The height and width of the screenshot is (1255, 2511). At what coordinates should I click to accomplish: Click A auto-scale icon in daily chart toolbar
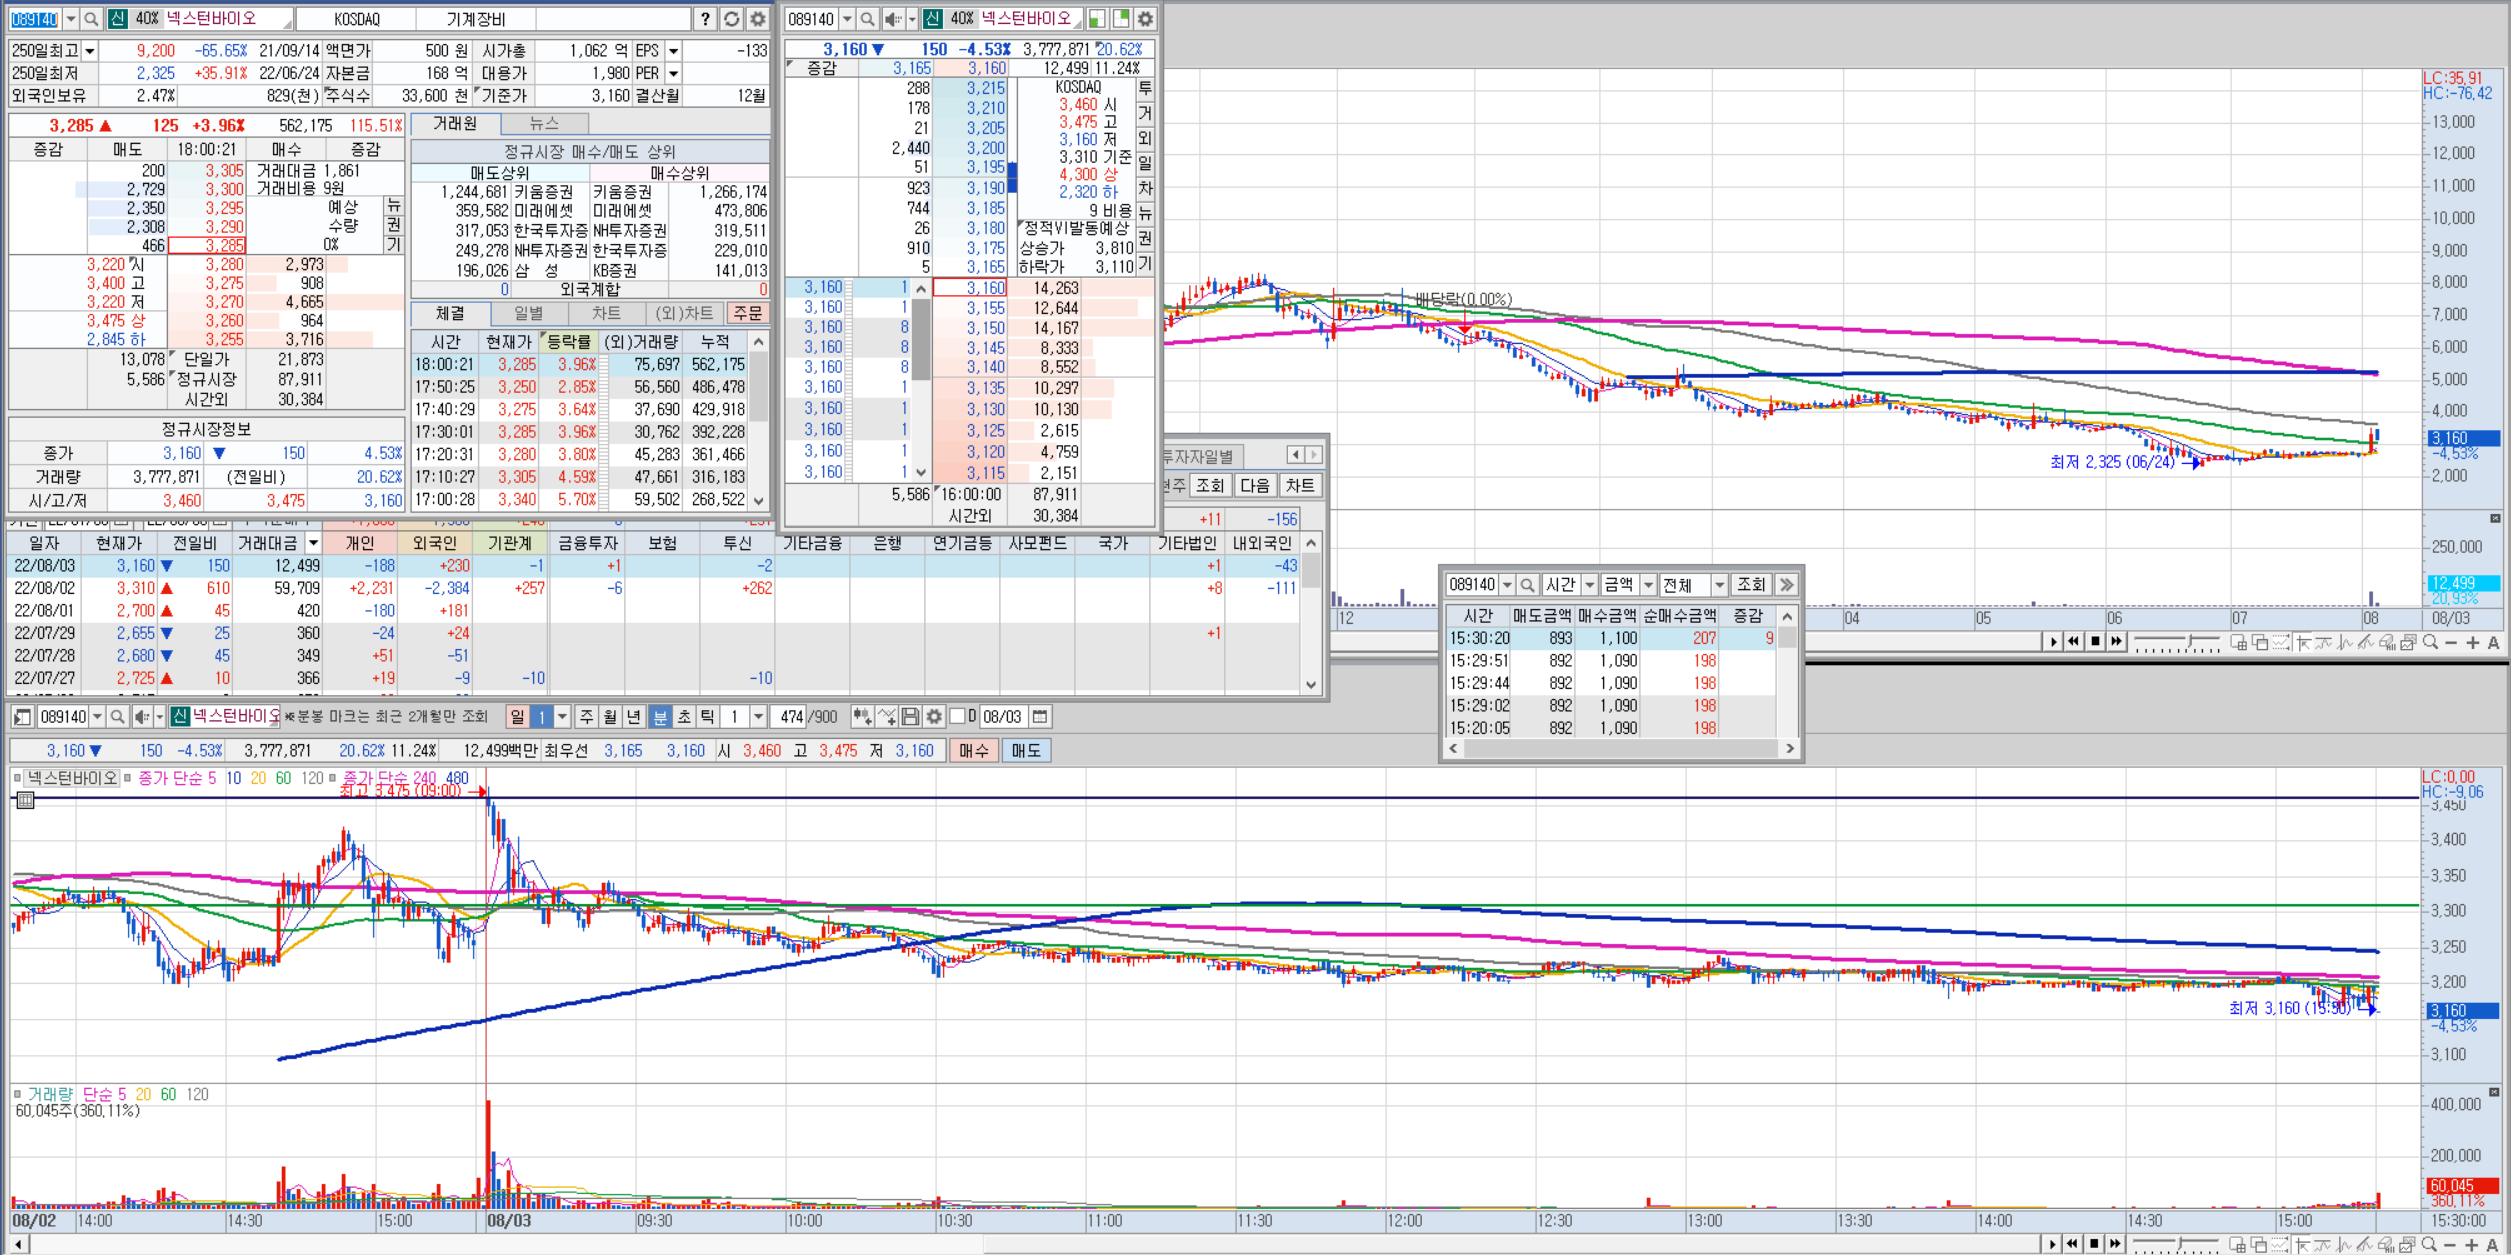click(2493, 643)
